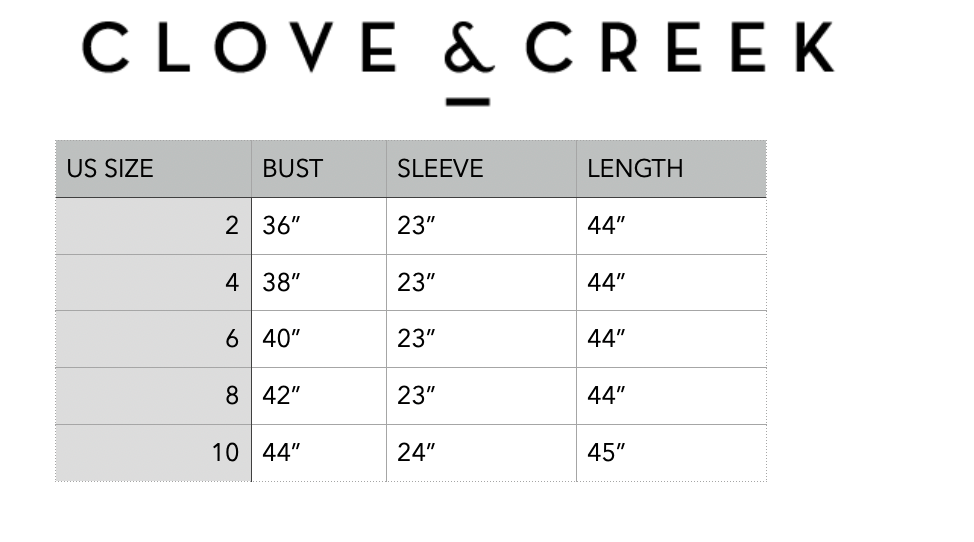Select the BUST column header

point(292,168)
